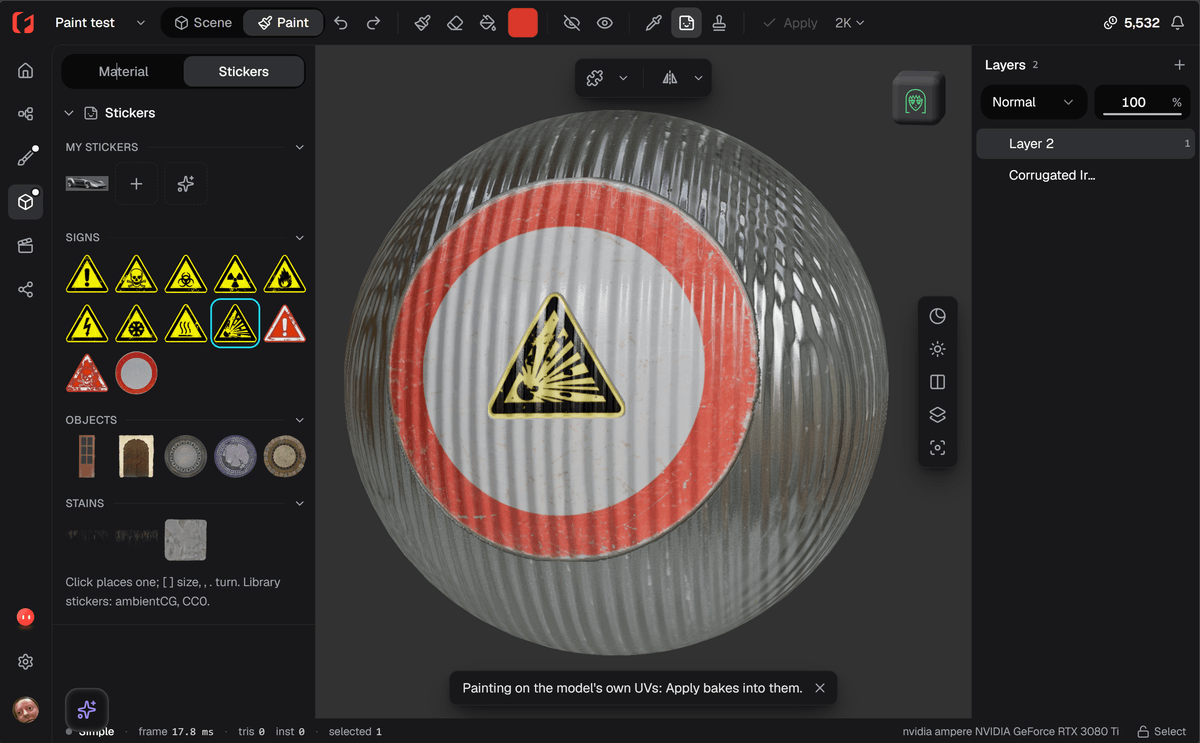Toggle the crossed-out eye hide button
The image size is (1200, 743).
tap(572, 23)
